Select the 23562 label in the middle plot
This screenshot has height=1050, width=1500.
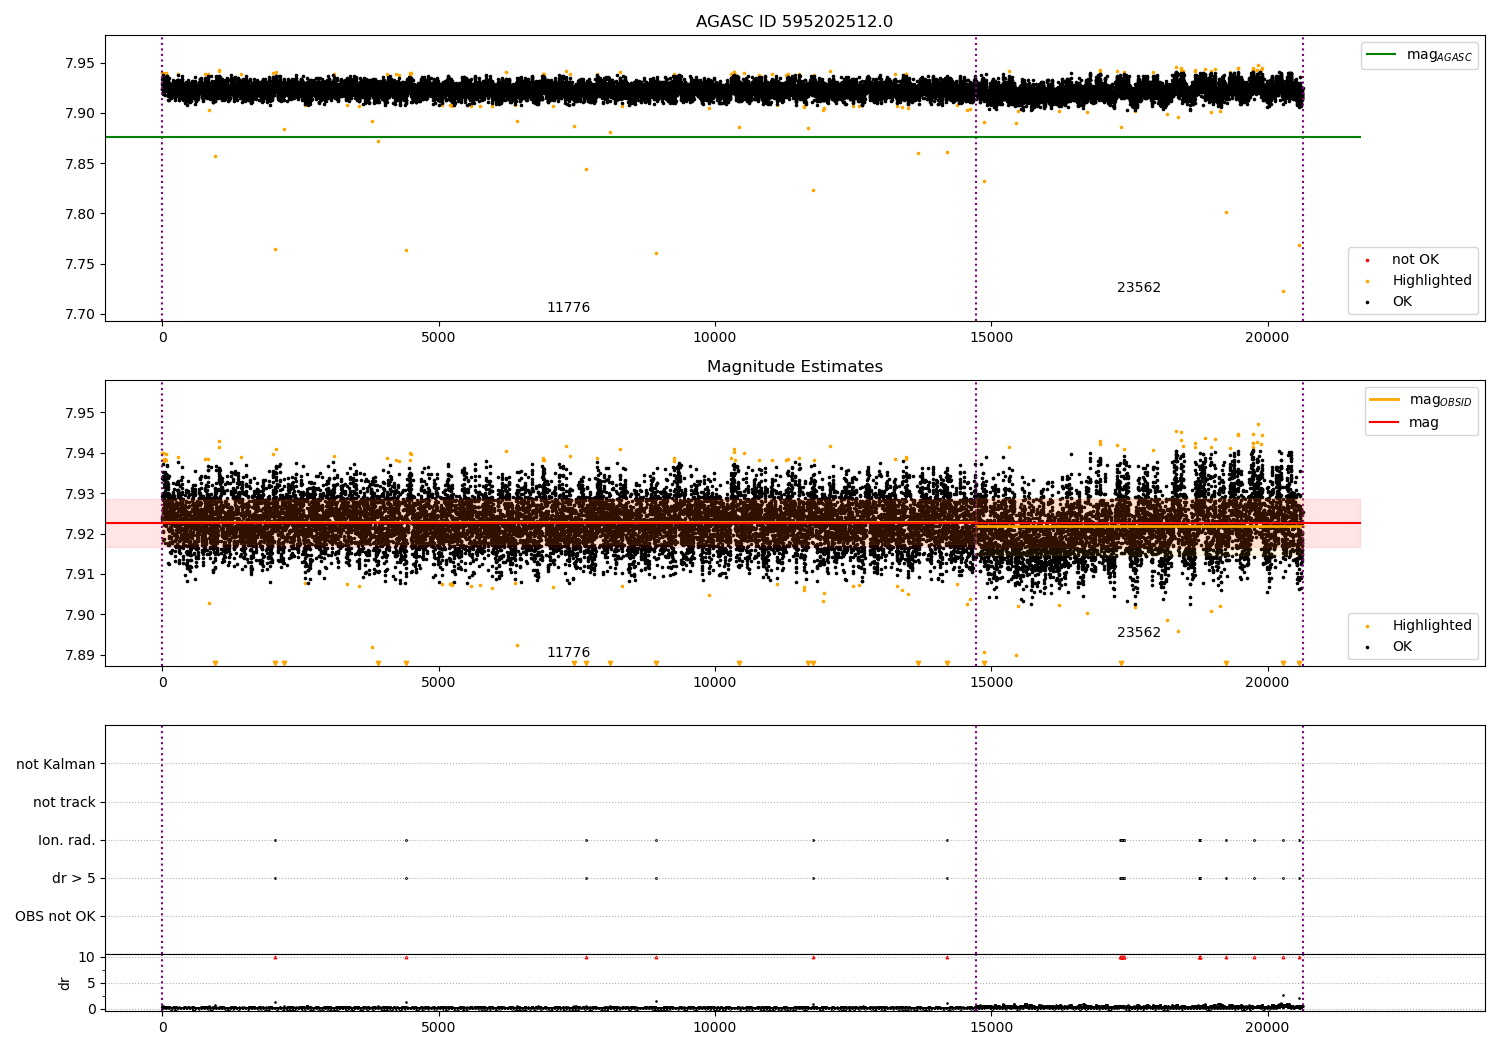point(1138,633)
